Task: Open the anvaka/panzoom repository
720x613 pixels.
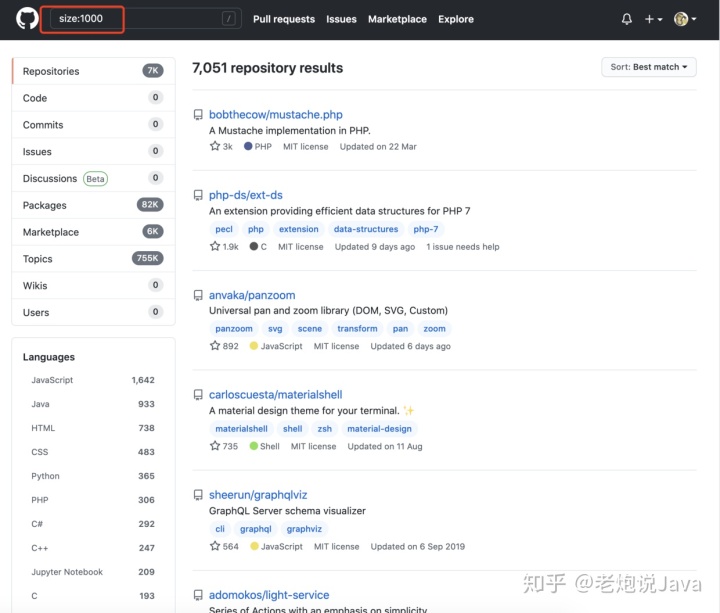Action: [x=252, y=295]
